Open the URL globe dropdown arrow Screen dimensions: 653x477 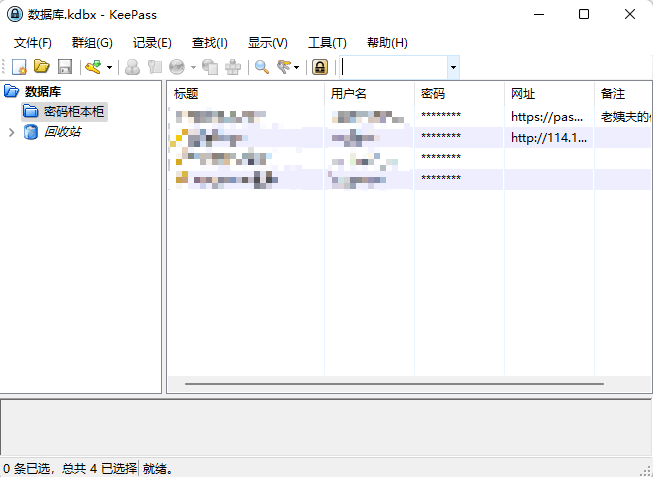(x=193, y=67)
